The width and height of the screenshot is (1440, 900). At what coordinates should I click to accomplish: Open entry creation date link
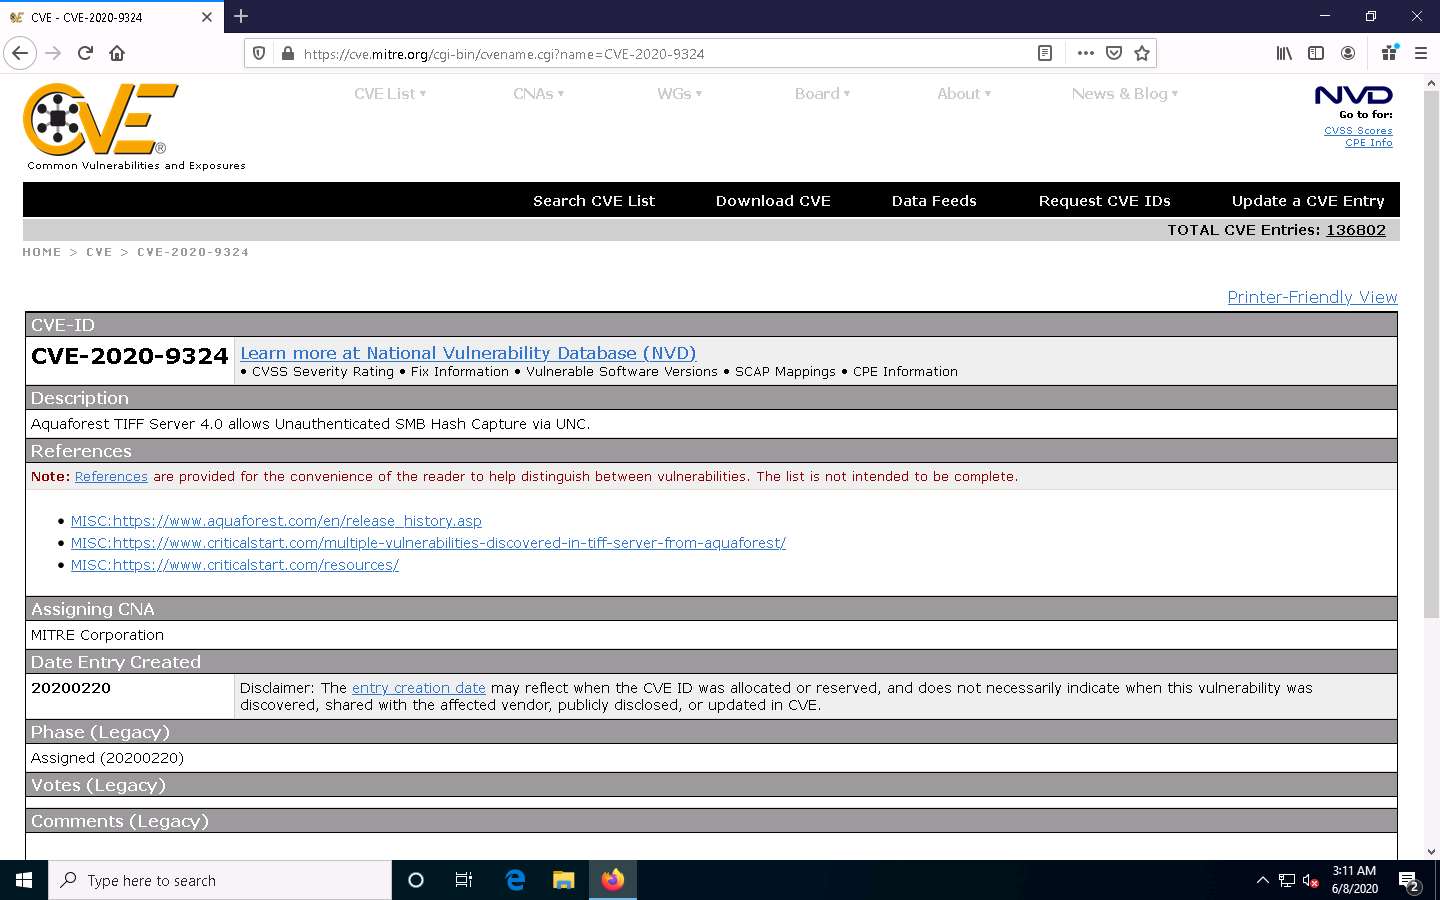[419, 688]
